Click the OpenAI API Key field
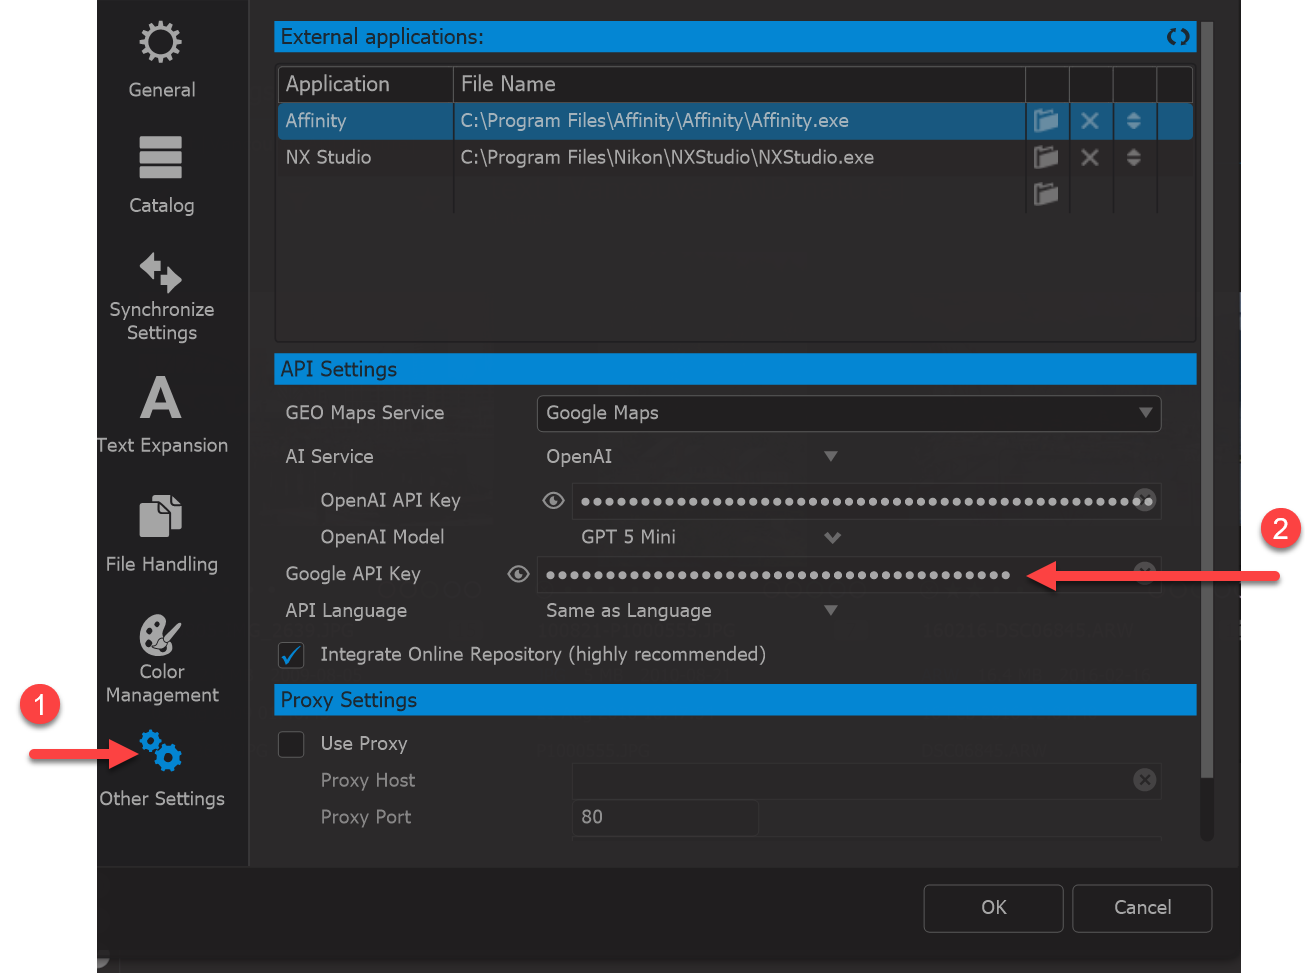 click(x=866, y=501)
